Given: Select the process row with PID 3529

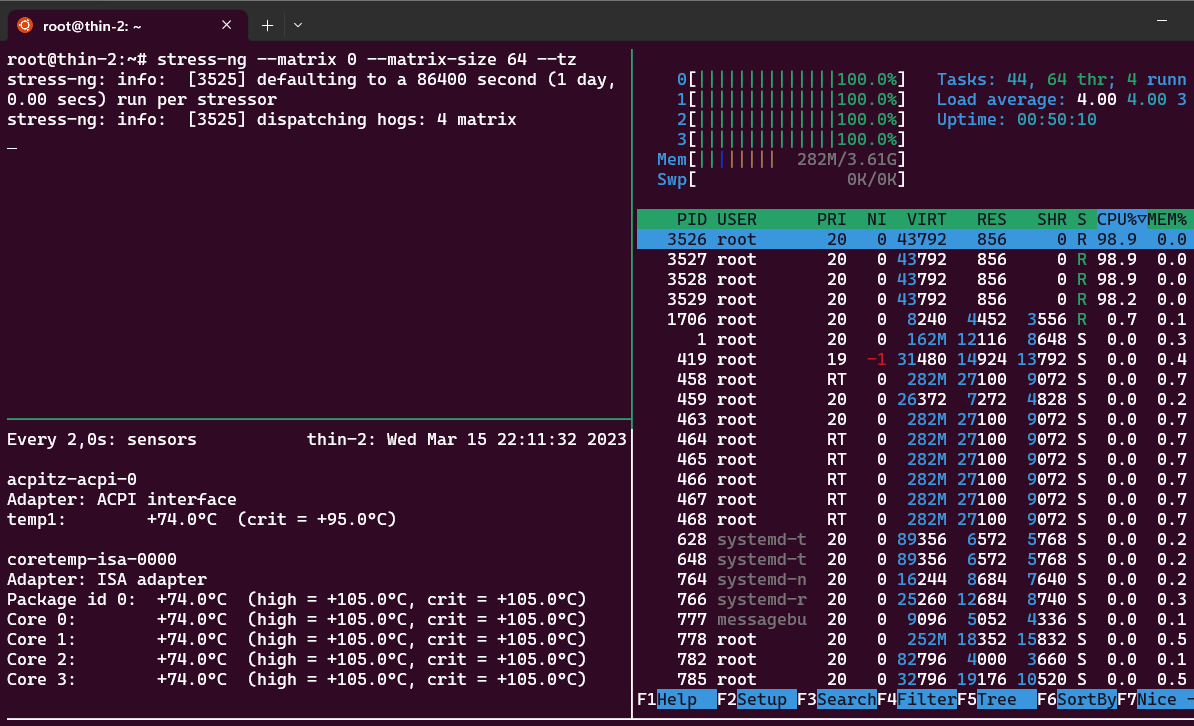Looking at the screenshot, I should (x=915, y=299).
